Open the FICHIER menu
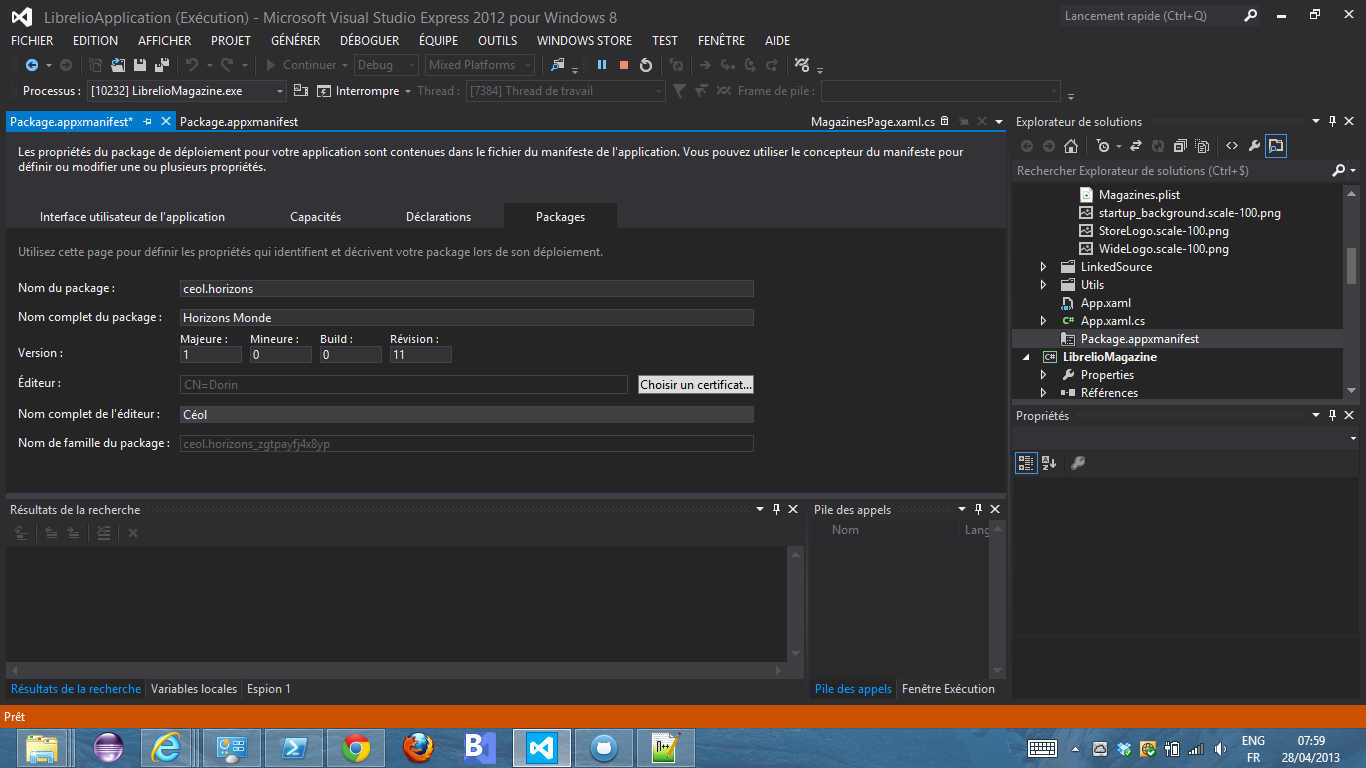 click(32, 41)
